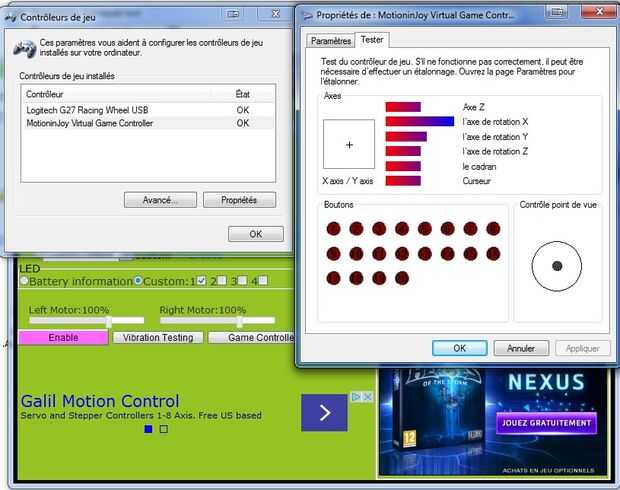The height and width of the screenshot is (490, 620).
Task: Click the AdChoices icon on Galil ad
Action: (356, 396)
